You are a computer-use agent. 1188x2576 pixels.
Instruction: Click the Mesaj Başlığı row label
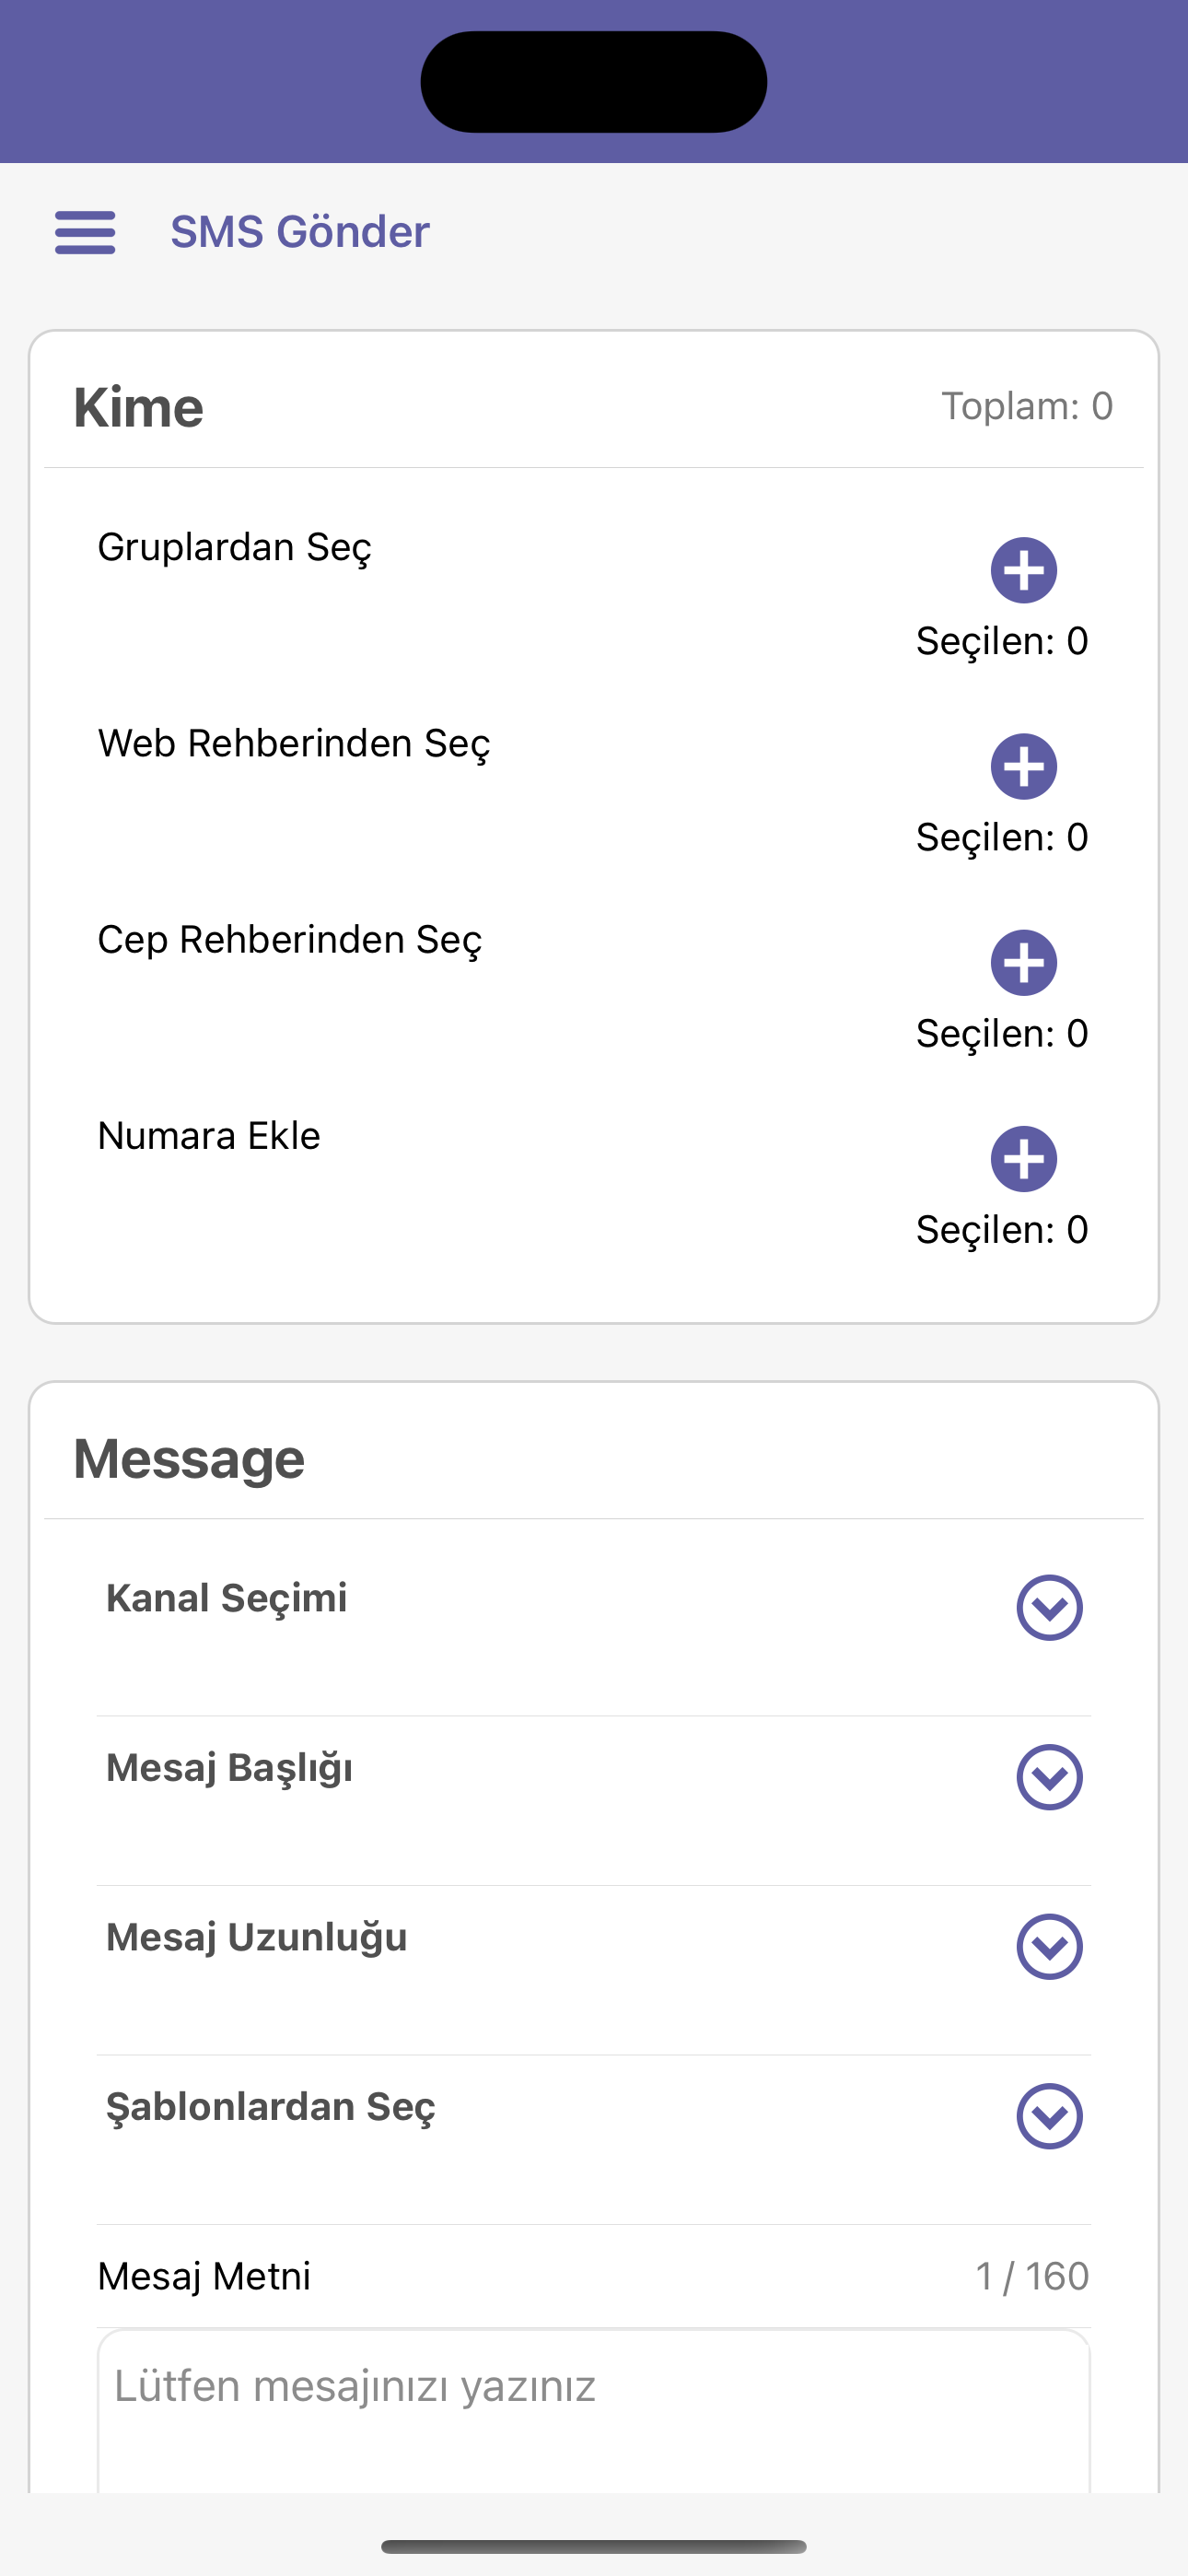point(229,1768)
